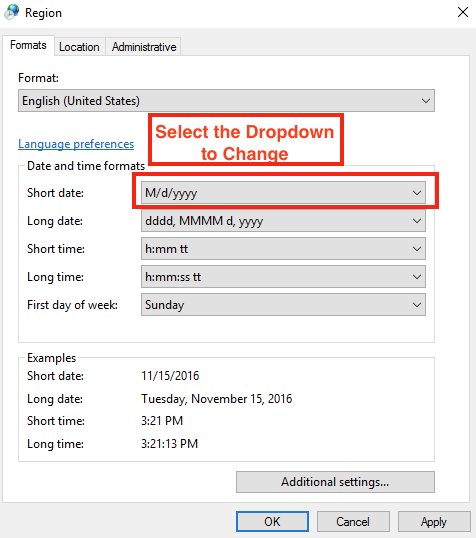Screen dimensions: 476x538
Task: Confirm changes with the OK button
Action: click(272, 522)
